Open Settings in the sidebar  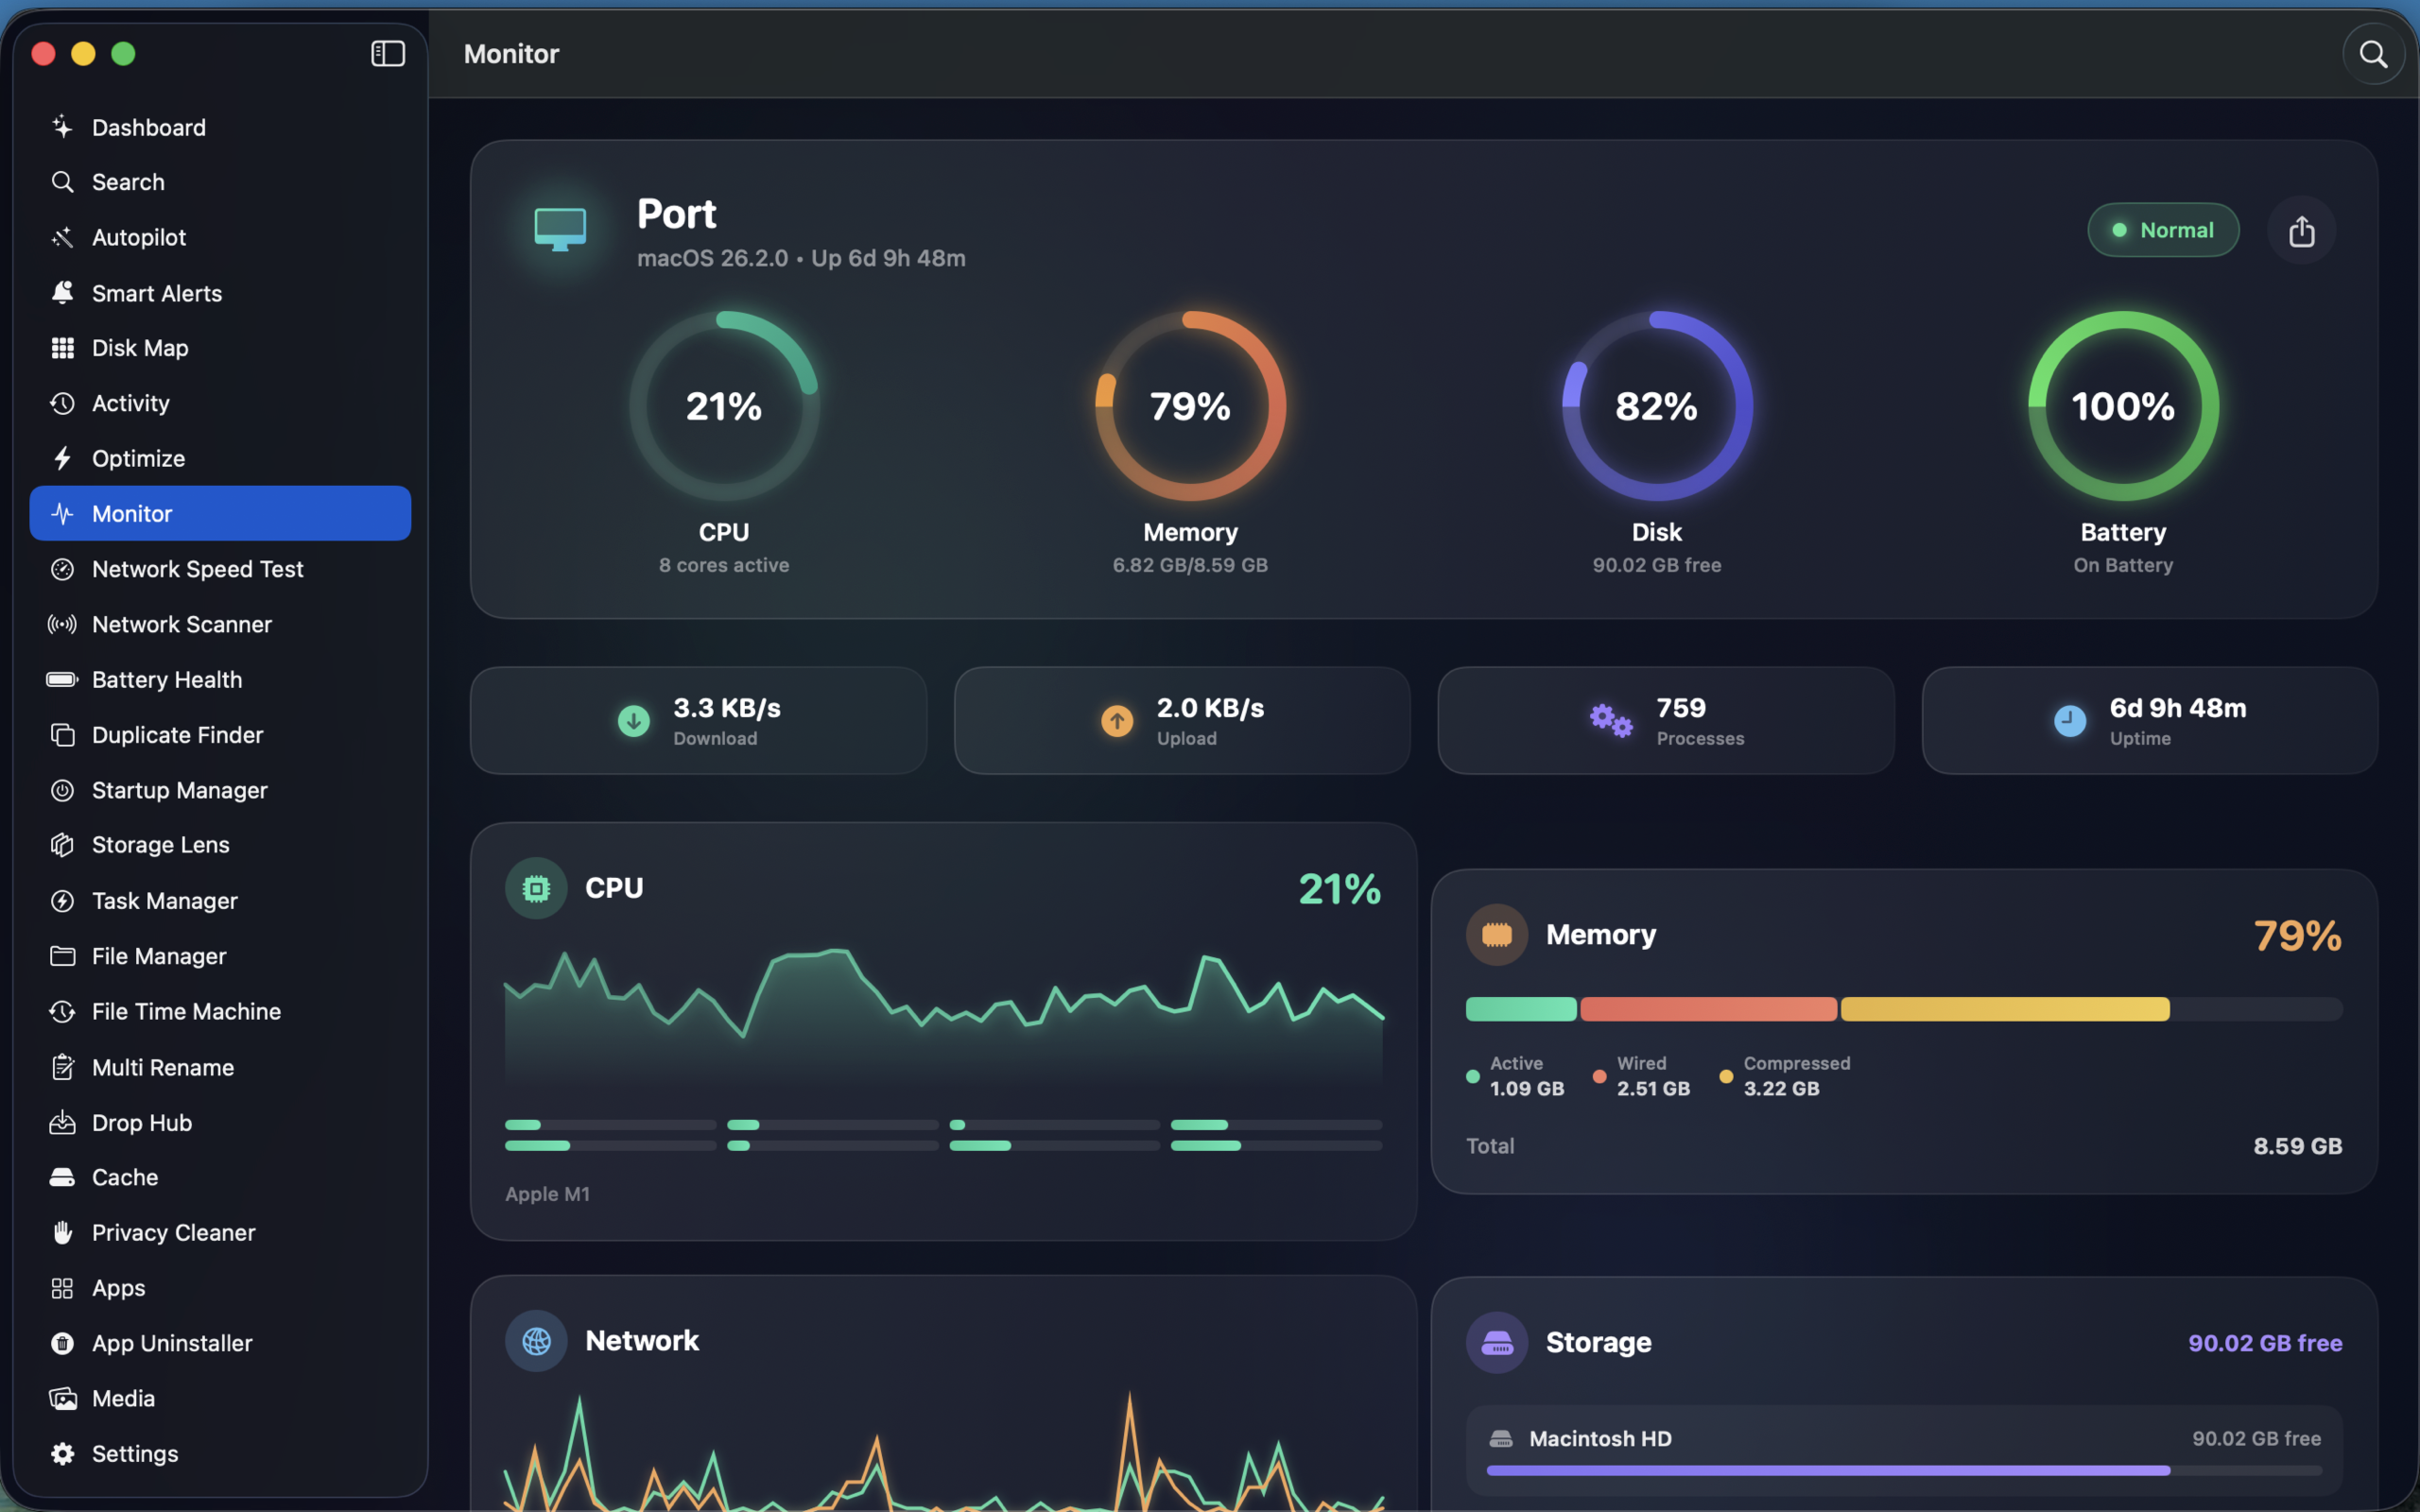tap(220, 1454)
